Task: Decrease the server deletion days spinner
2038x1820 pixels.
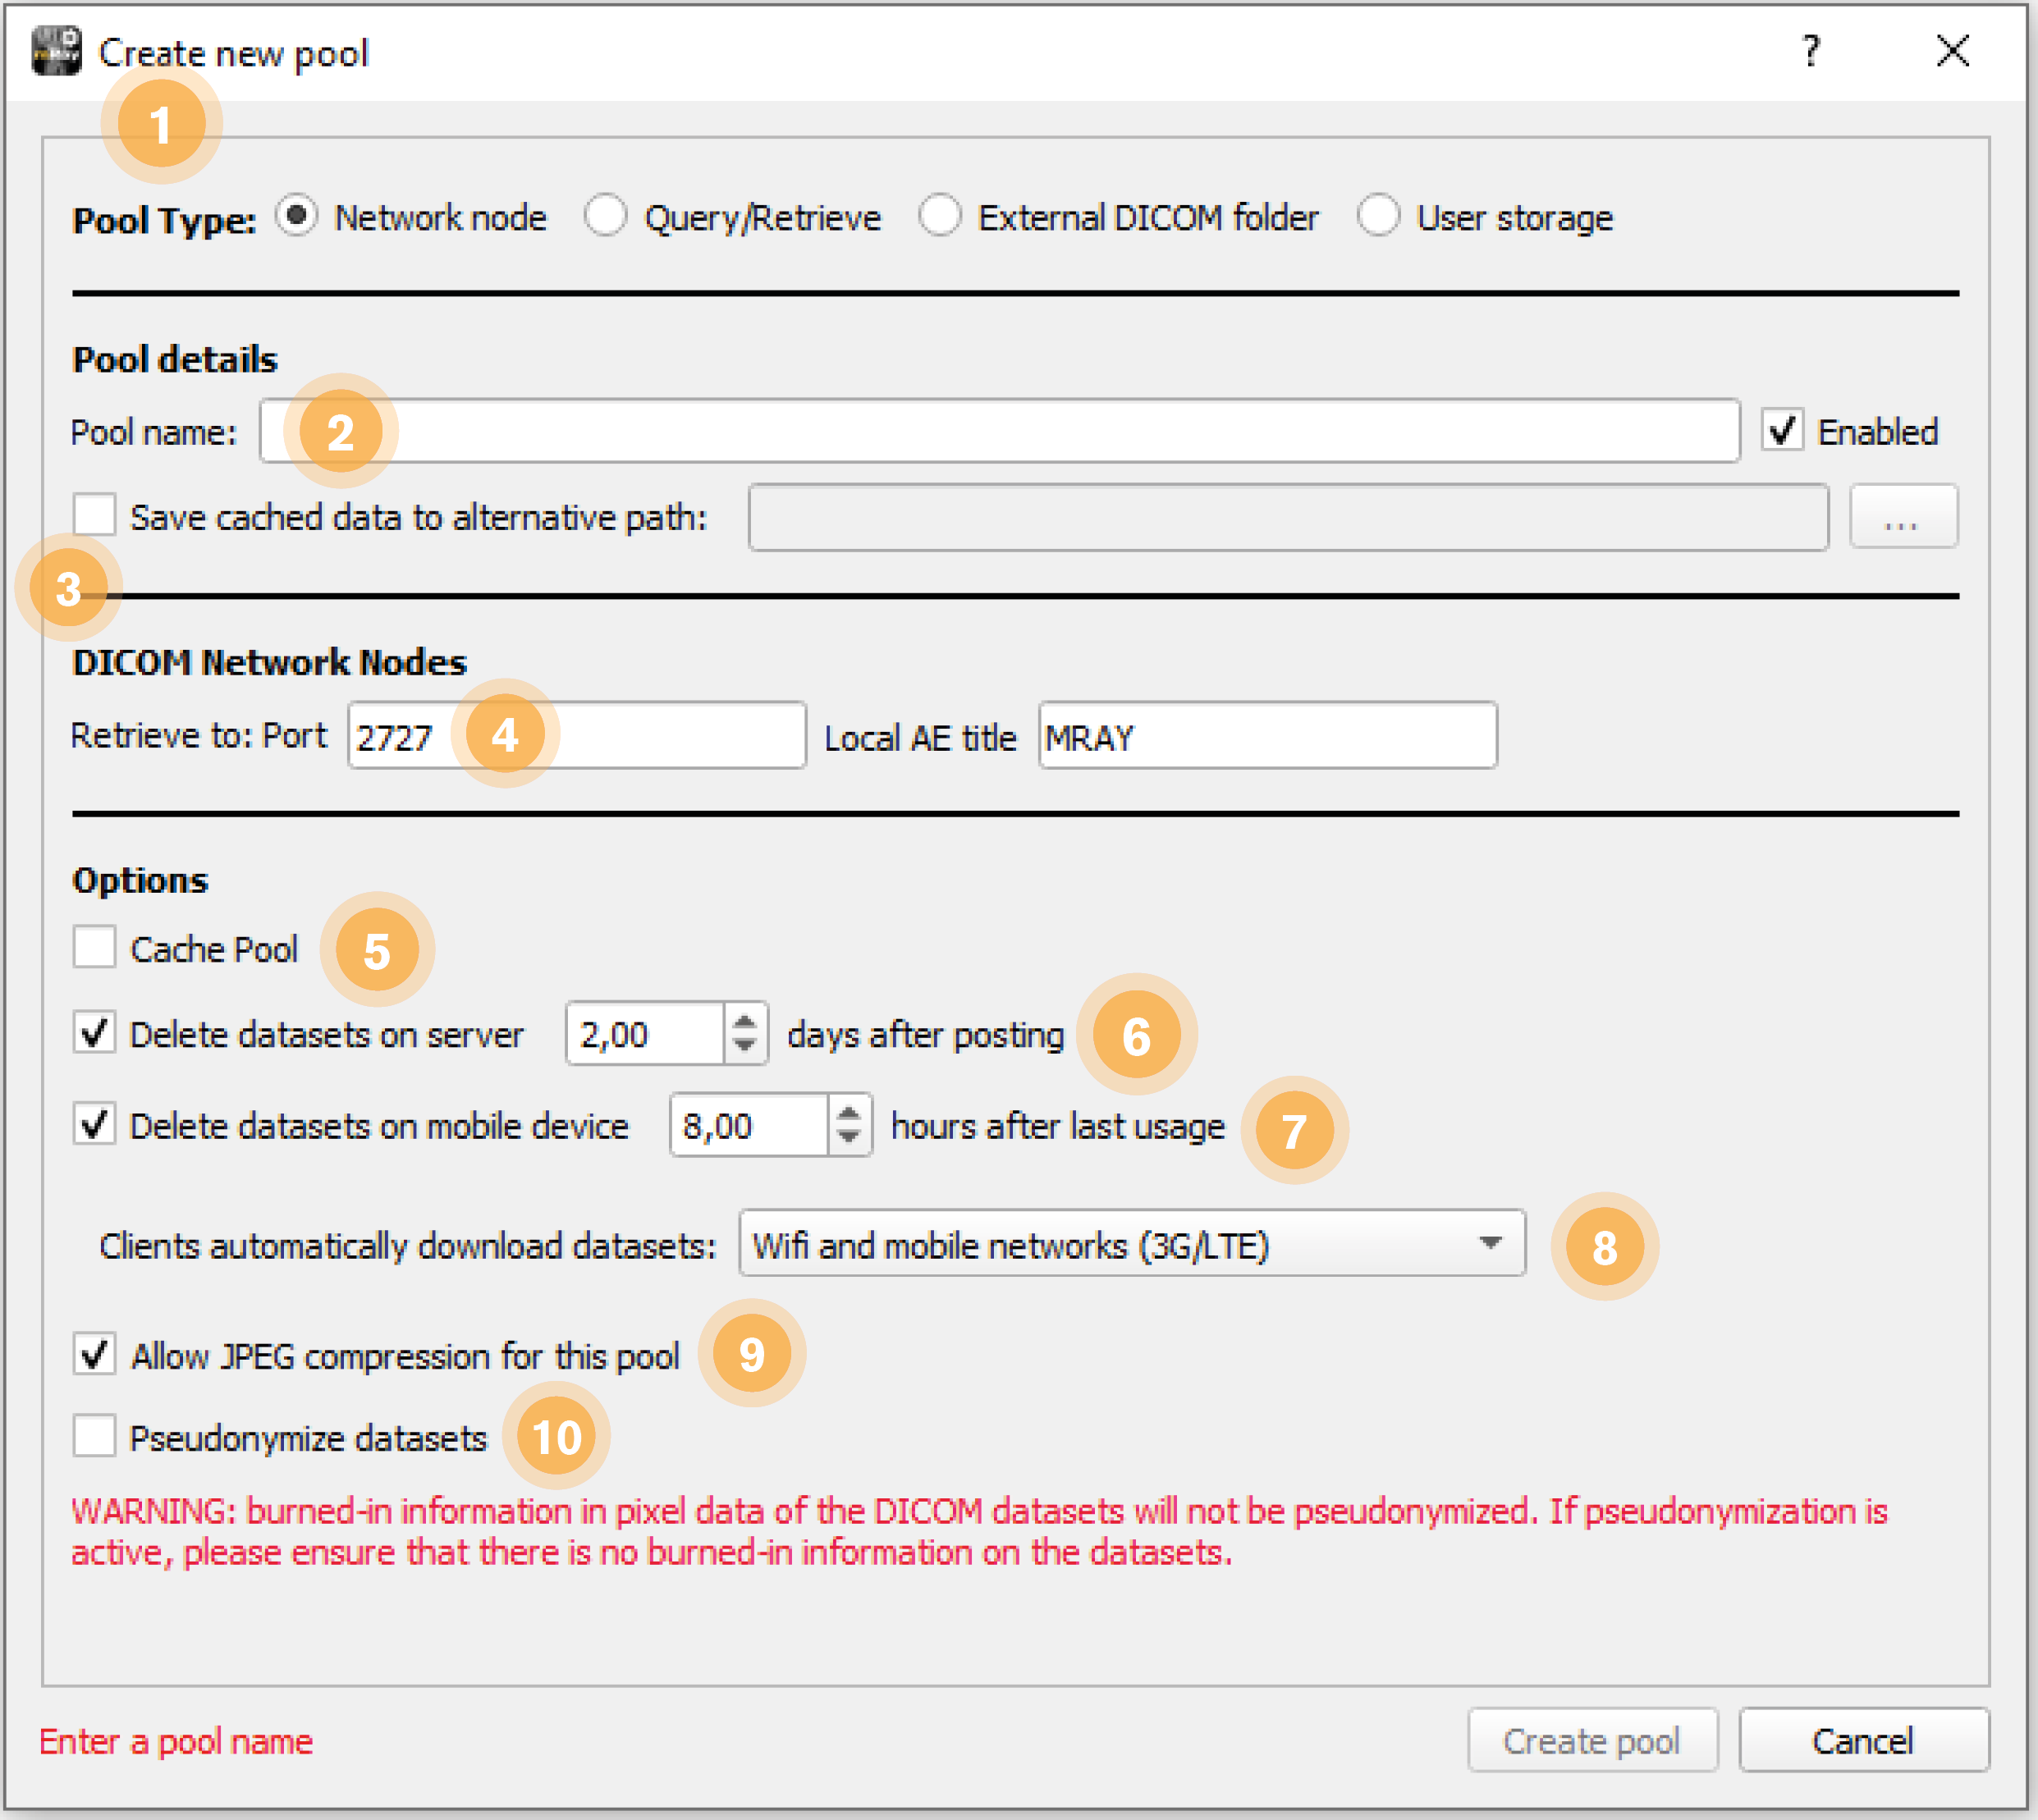Action: [x=744, y=1046]
